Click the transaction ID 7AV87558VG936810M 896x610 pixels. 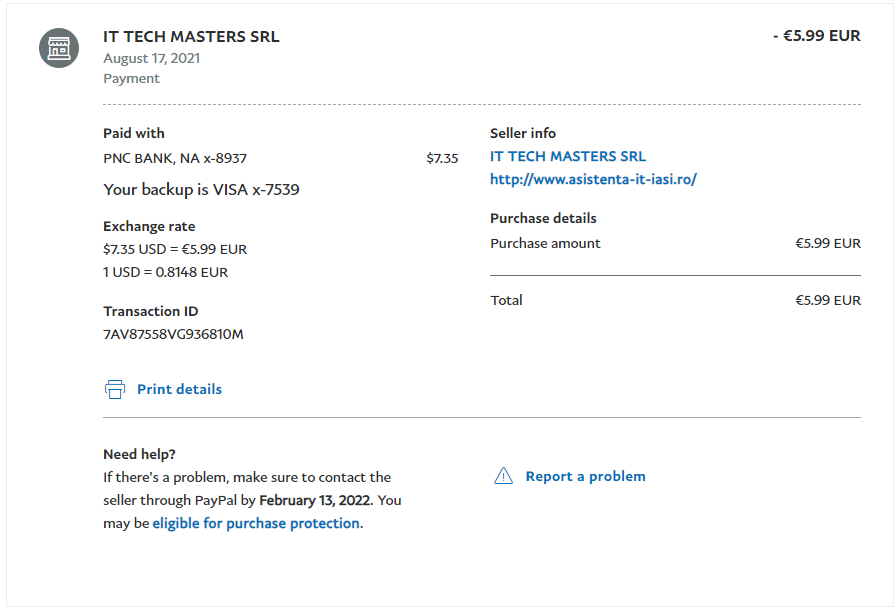tap(173, 334)
